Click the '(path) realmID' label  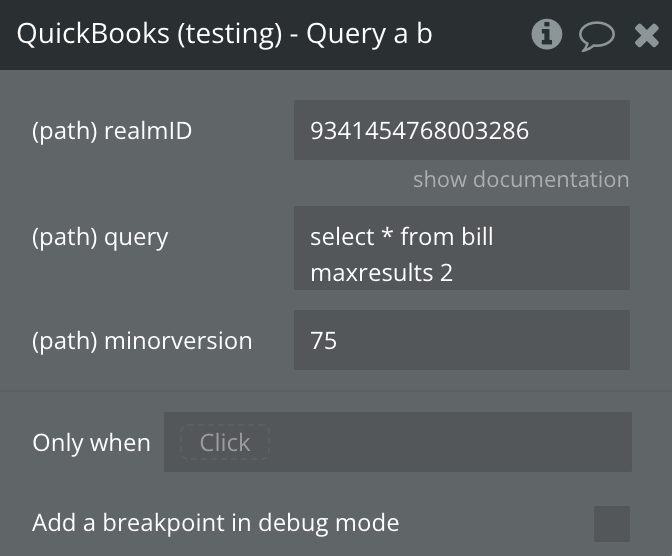(x=112, y=131)
